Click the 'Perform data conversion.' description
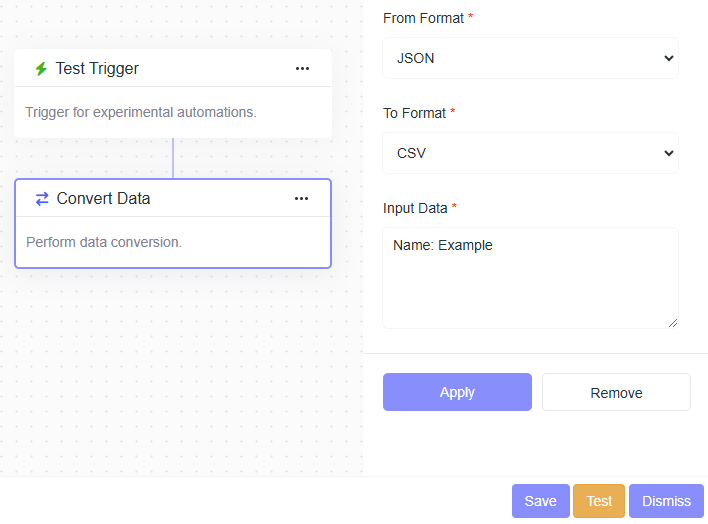Image resolution: width=708 pixels, height=524 pixels. pyautogui.click(x=104, y=242)
